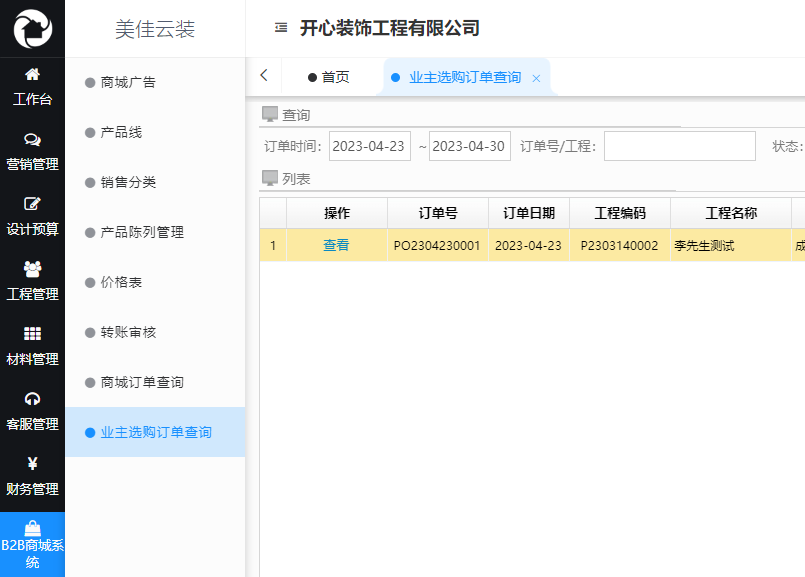
Task: Click the B2B商城系统 shopping bag icon
Action: [33, 525]
